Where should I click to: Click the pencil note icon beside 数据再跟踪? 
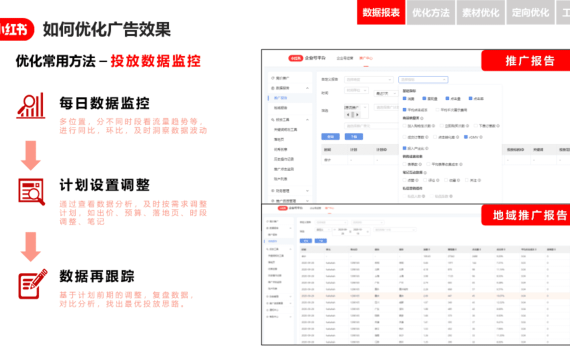tap(33, 284)
